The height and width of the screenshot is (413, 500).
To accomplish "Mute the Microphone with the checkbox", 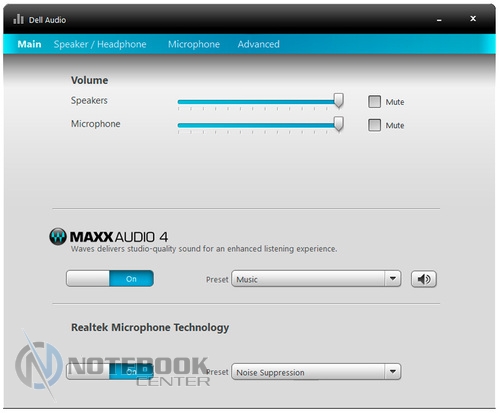I will (x=374, y=125).
